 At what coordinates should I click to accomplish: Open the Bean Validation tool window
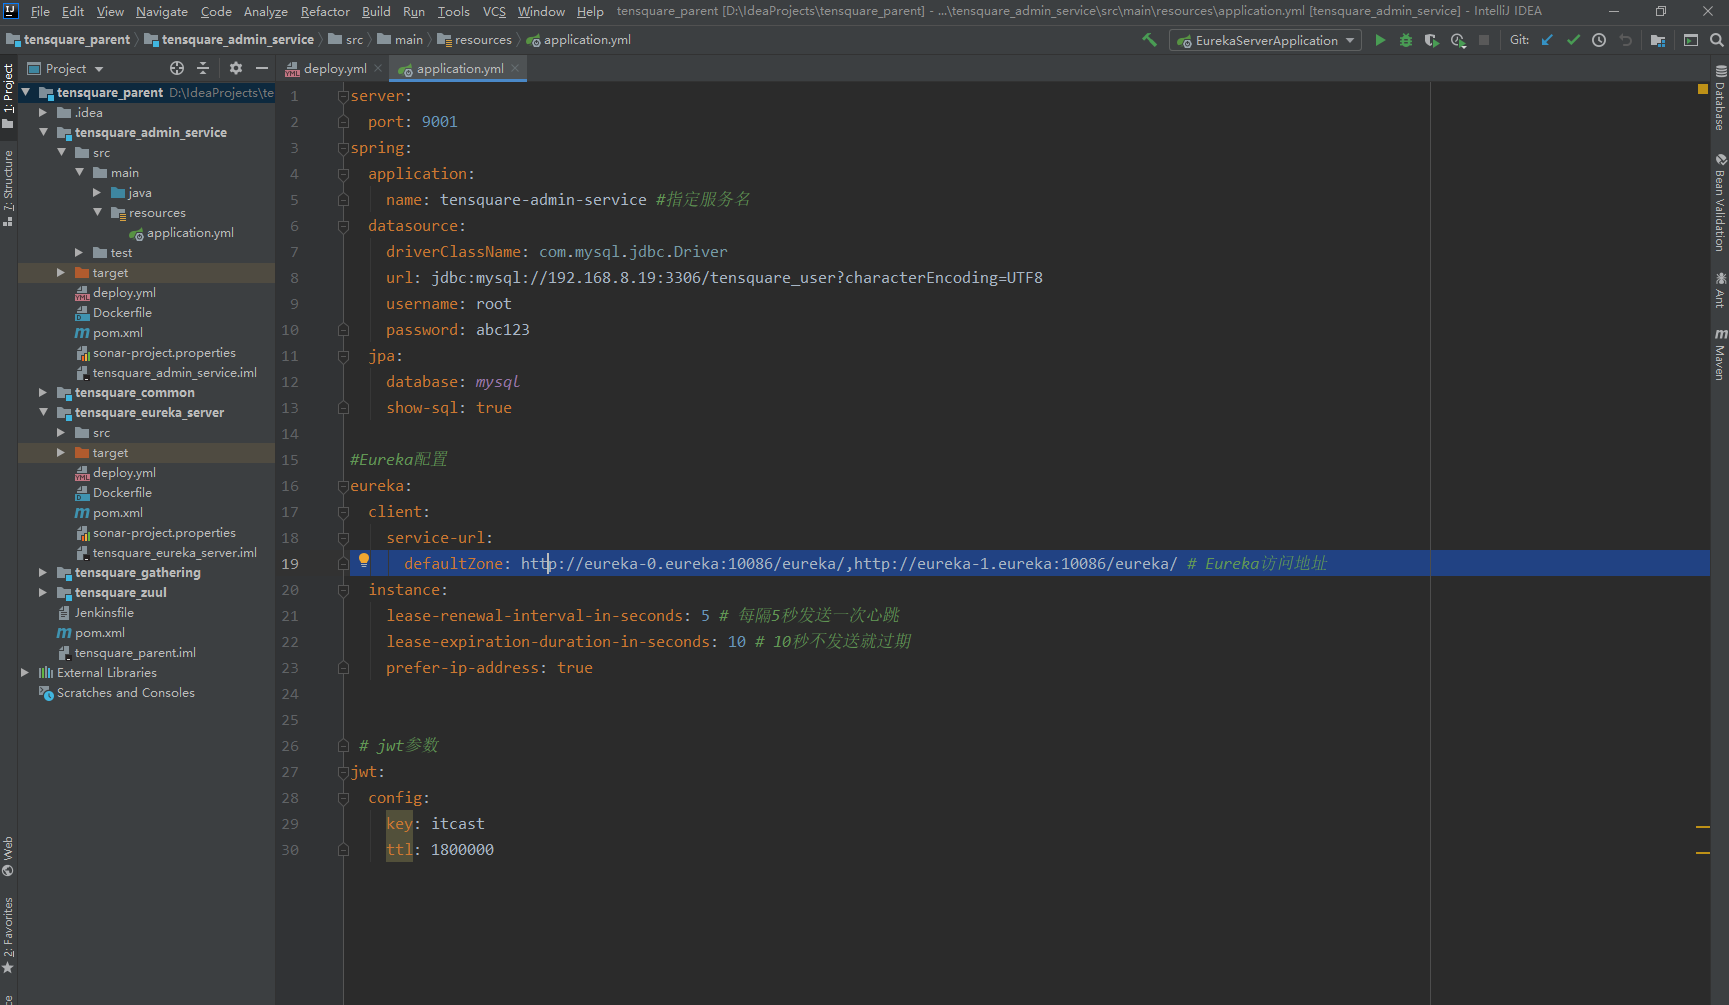1720,202
